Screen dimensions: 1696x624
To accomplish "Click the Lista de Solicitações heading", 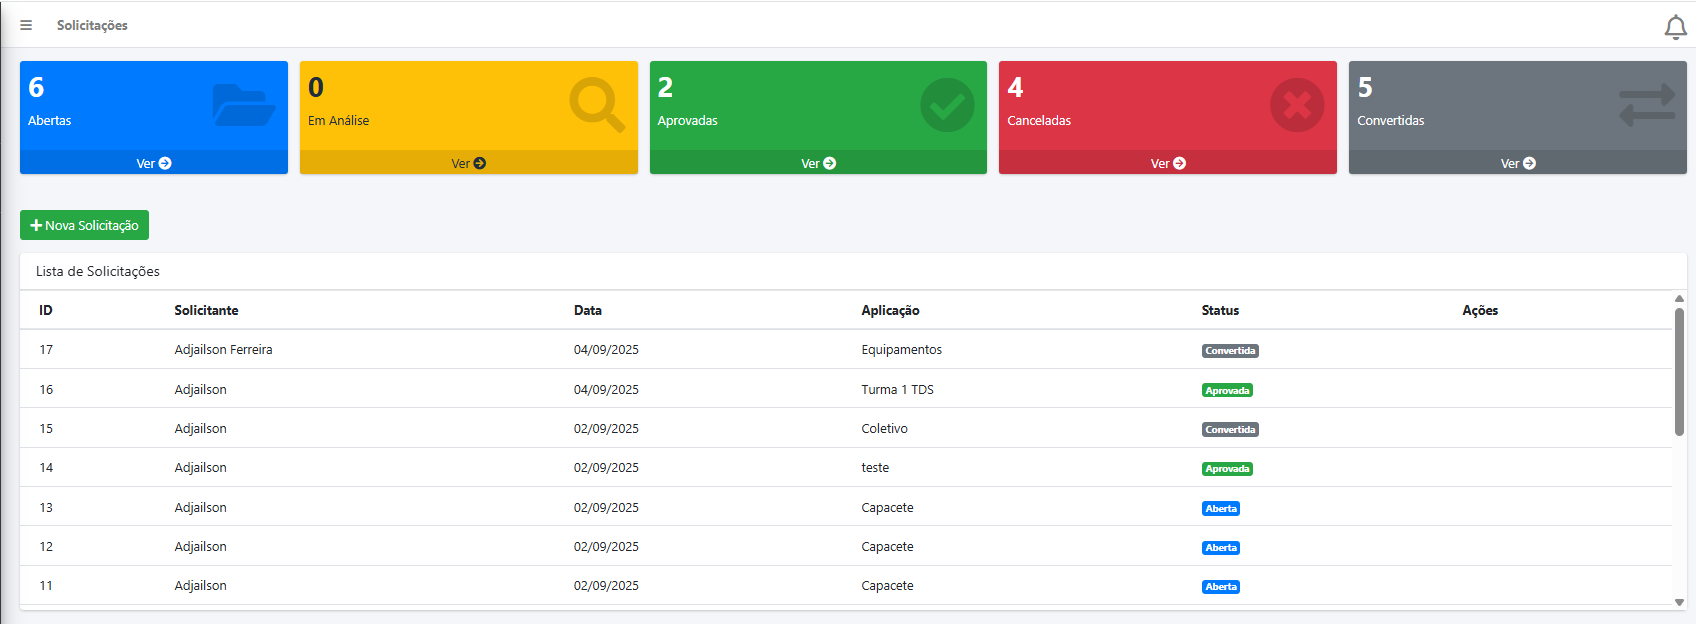I will pyautogui.click(x=98, y=271).
